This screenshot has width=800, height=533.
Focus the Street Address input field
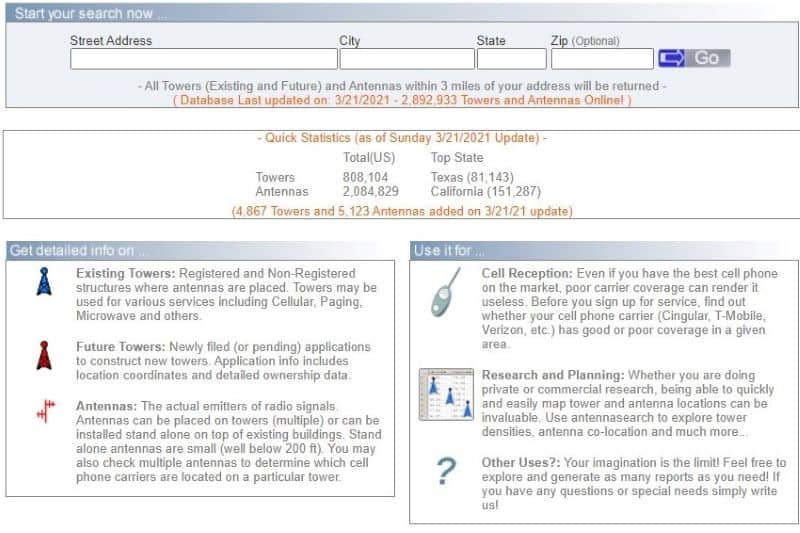click(x=199, y=59)
